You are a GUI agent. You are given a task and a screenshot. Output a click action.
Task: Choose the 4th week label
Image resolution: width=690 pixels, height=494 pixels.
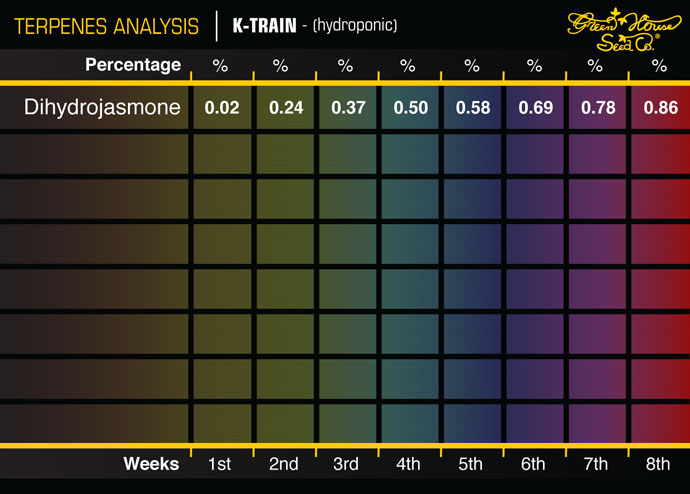[x=408, y=464]
